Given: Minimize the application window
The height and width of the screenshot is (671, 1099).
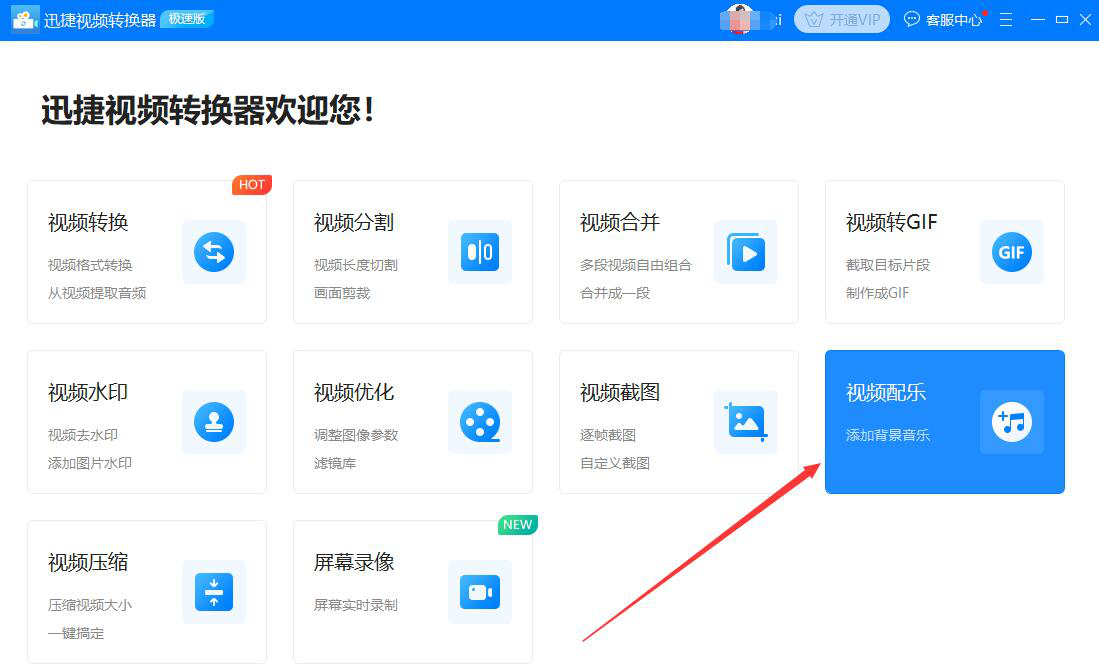Looking at the screenshot, I should pos(1038,20).
